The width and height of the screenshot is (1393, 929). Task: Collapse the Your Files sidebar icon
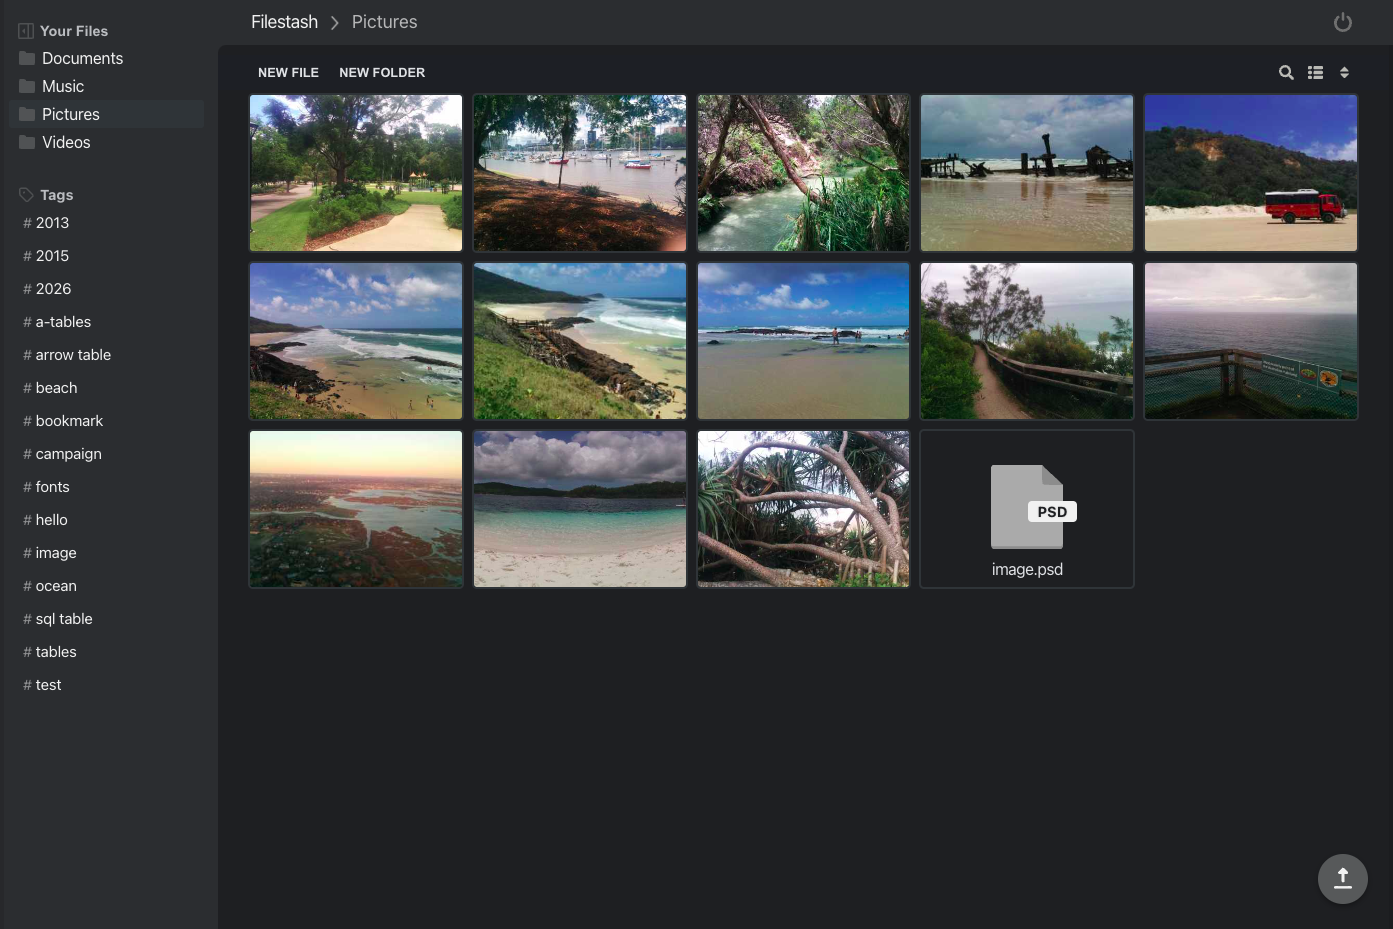point(26,31)
